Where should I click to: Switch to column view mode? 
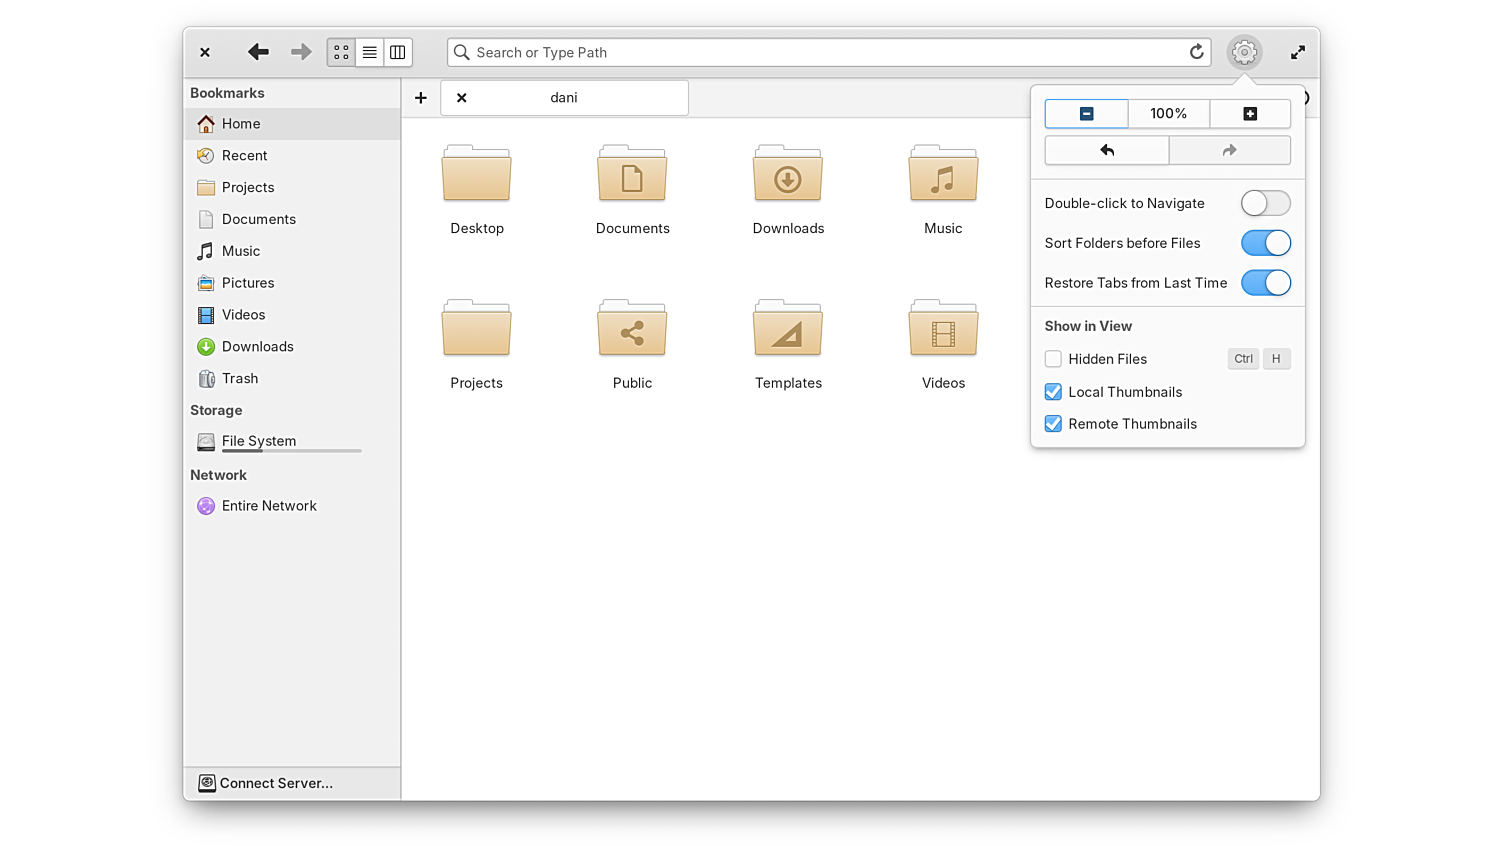(398, 52)
